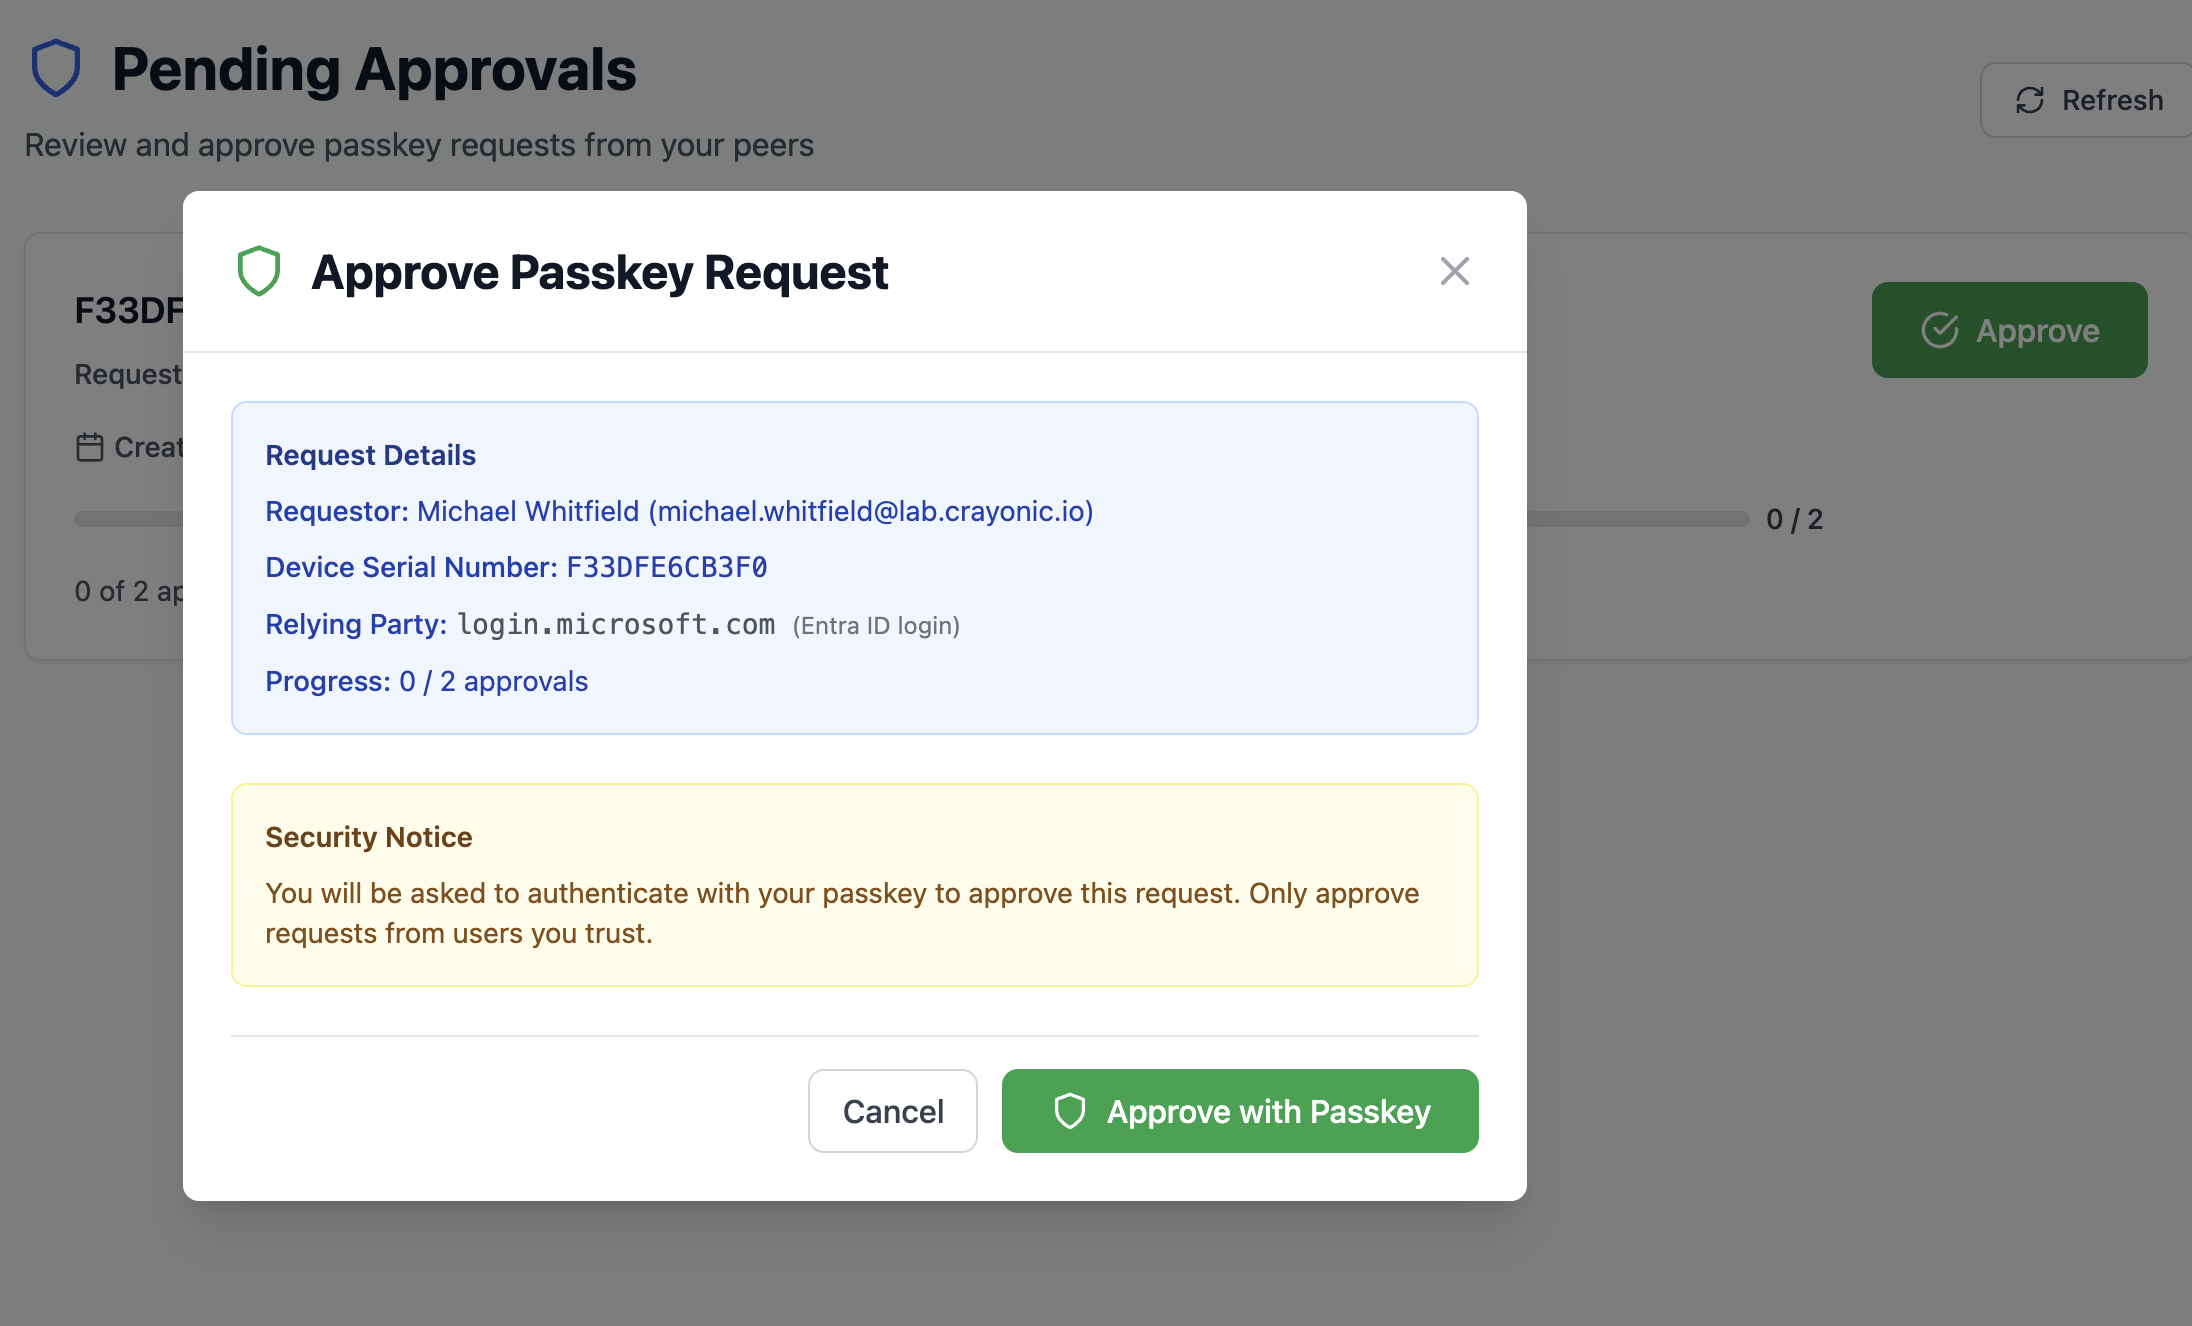Click the shield icon inside Approve with Passkey
The image size is (2192, 1326).
click(x=1069, y=1111)
